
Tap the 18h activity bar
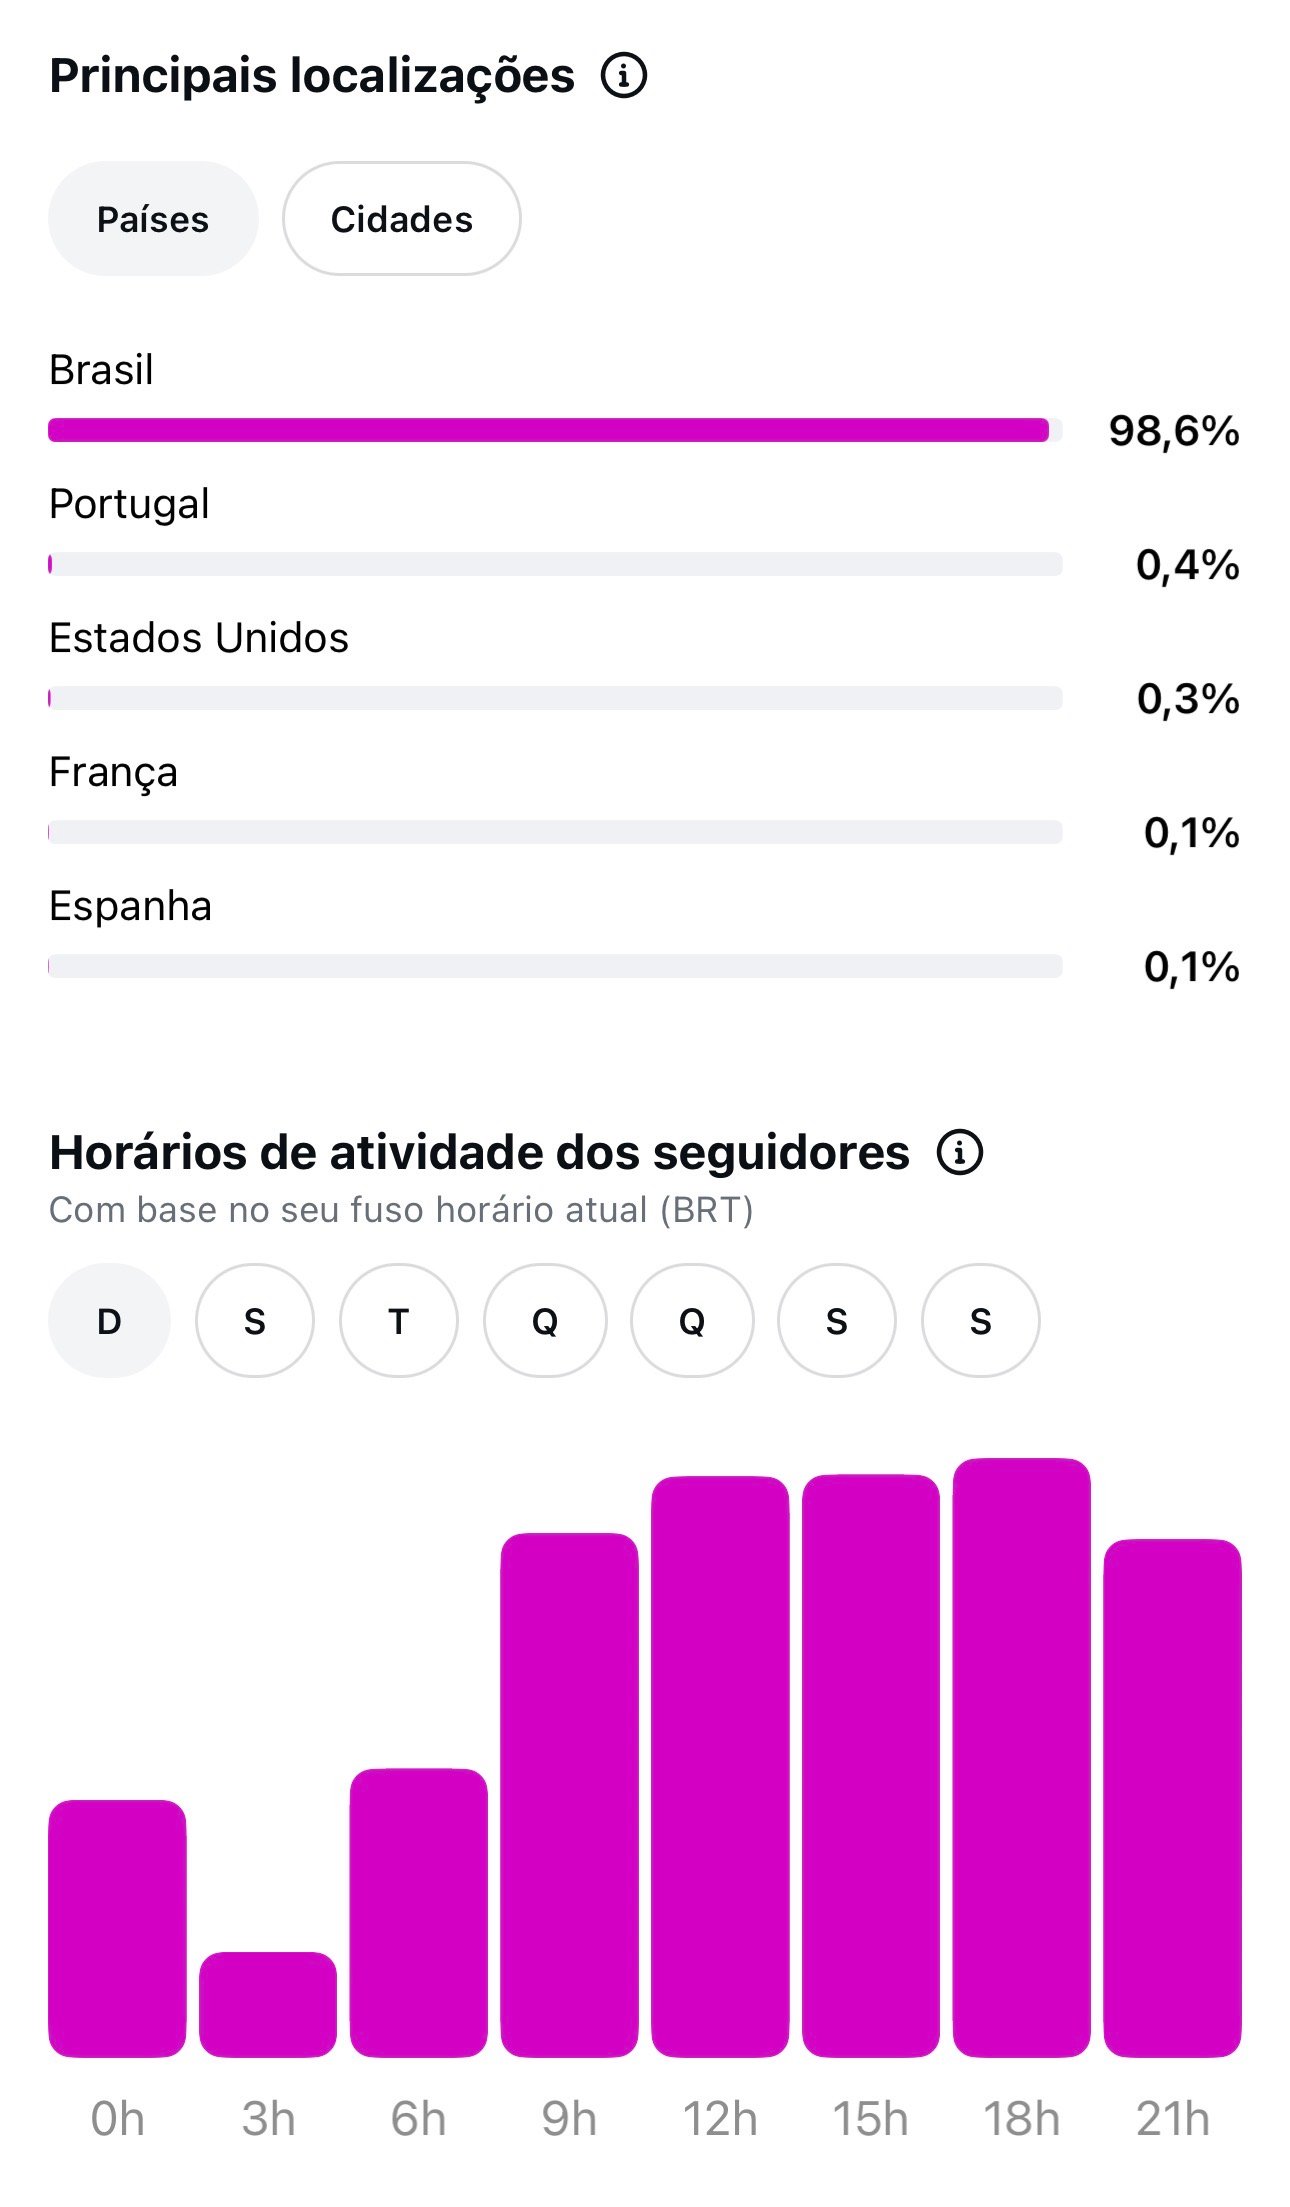pyautogui.click(x=1021, y=1757)
